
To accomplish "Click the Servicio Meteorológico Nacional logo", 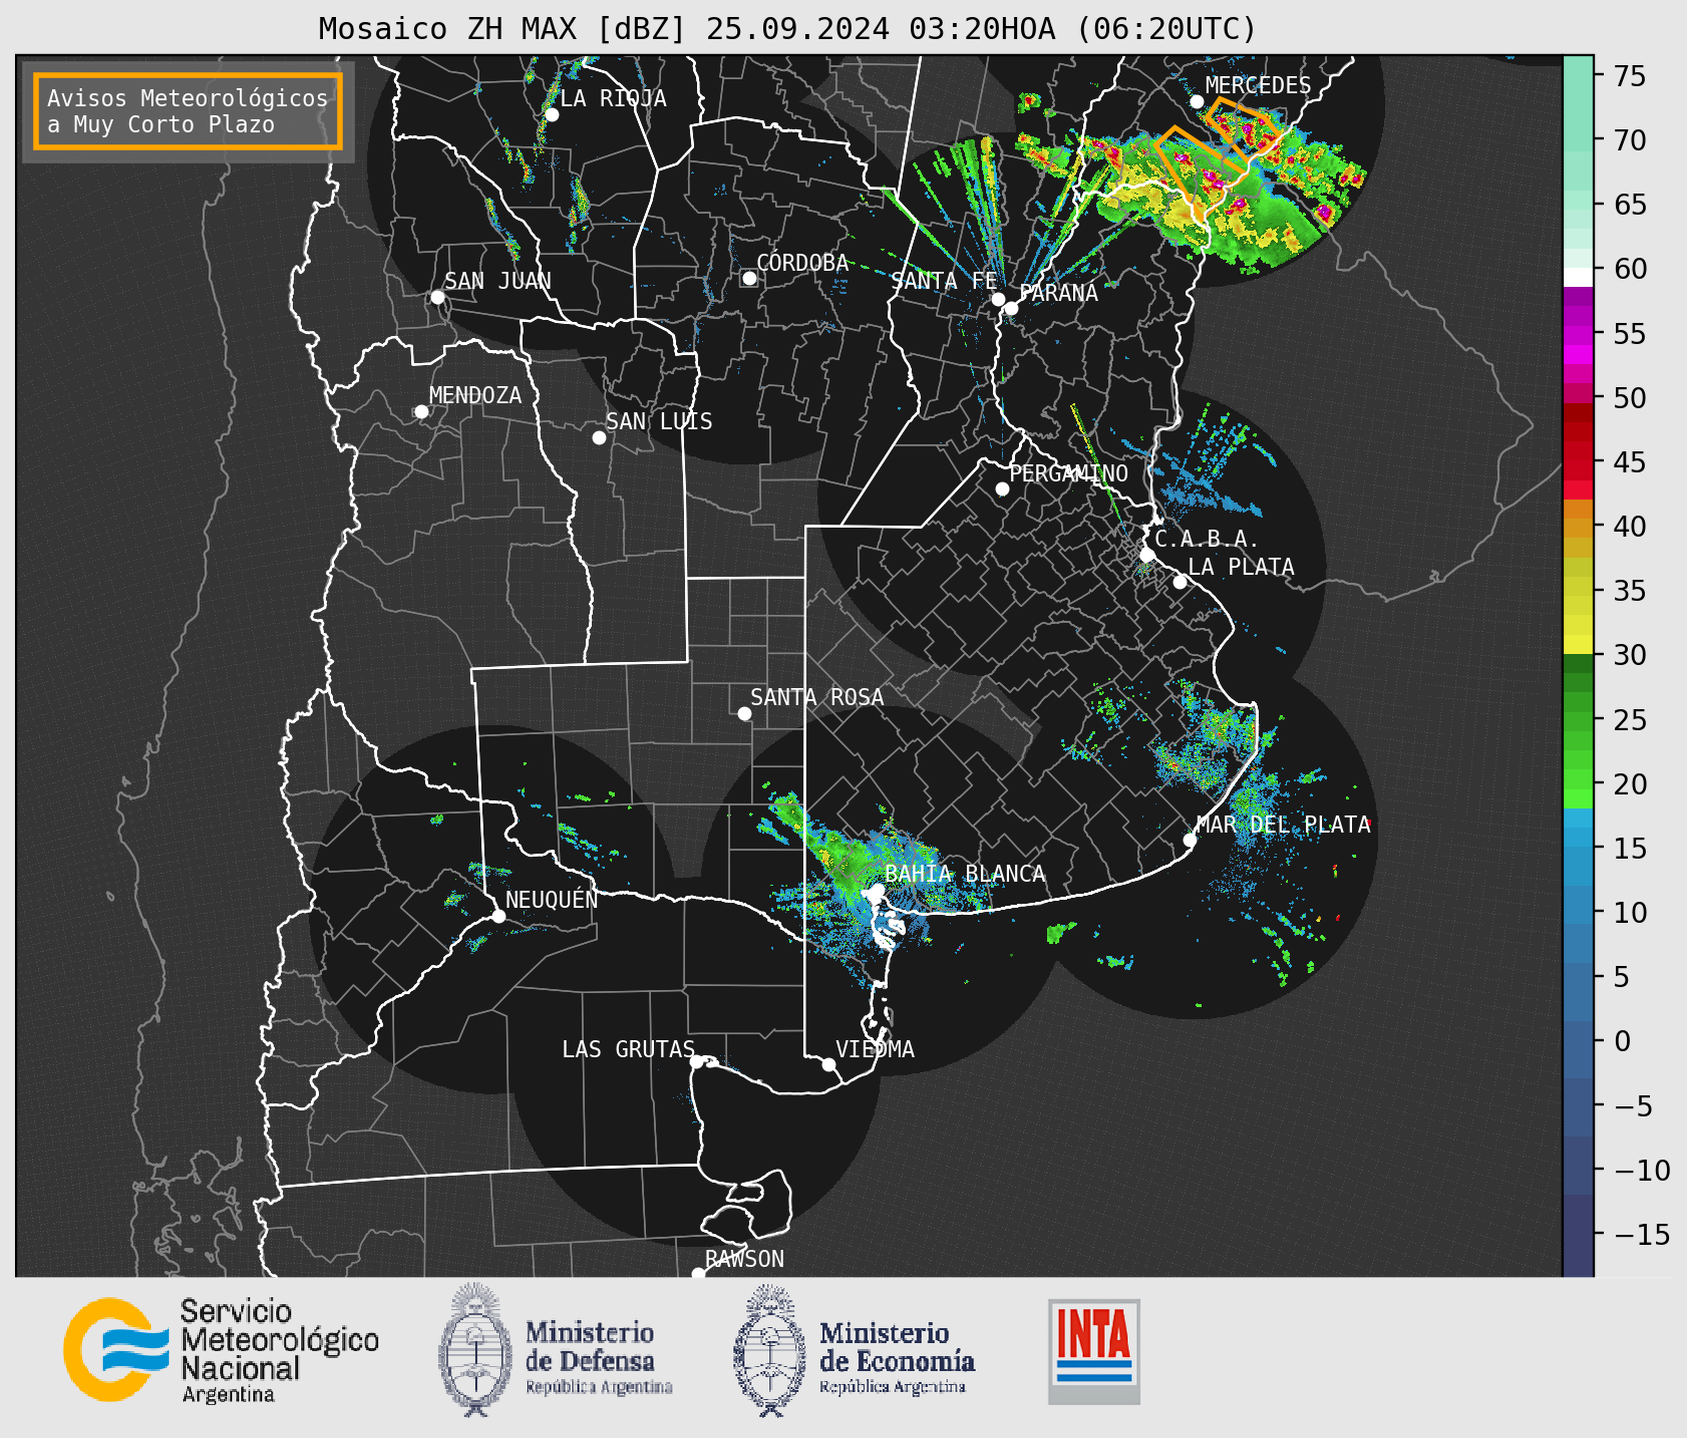I will pyautogui.click(x=221, y=1350).
